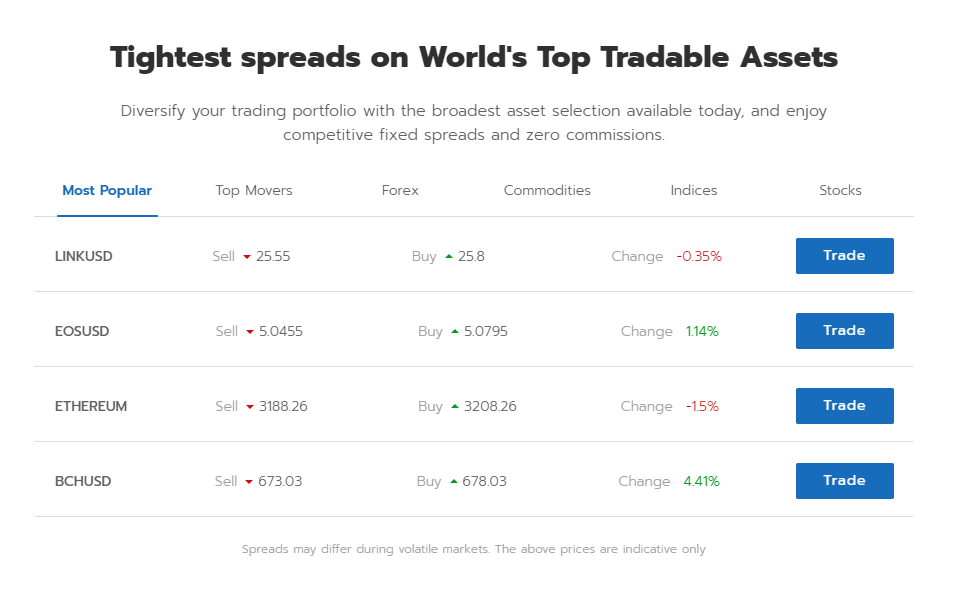Click the green arrow beside BCHUSD buy 678.03
This screenshot has height=594, width=957.
point(453,482)
